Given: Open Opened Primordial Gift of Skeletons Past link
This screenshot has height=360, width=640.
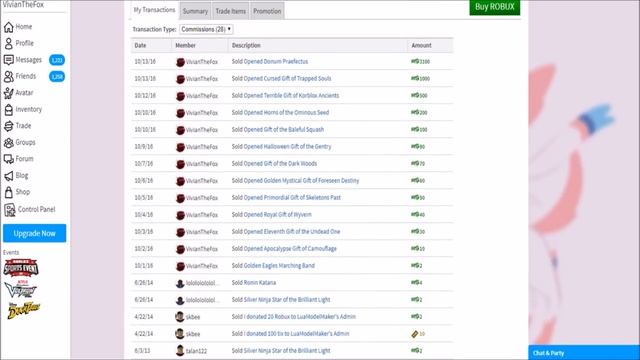Looking at the screenshot, I should [x=292, y=198].
